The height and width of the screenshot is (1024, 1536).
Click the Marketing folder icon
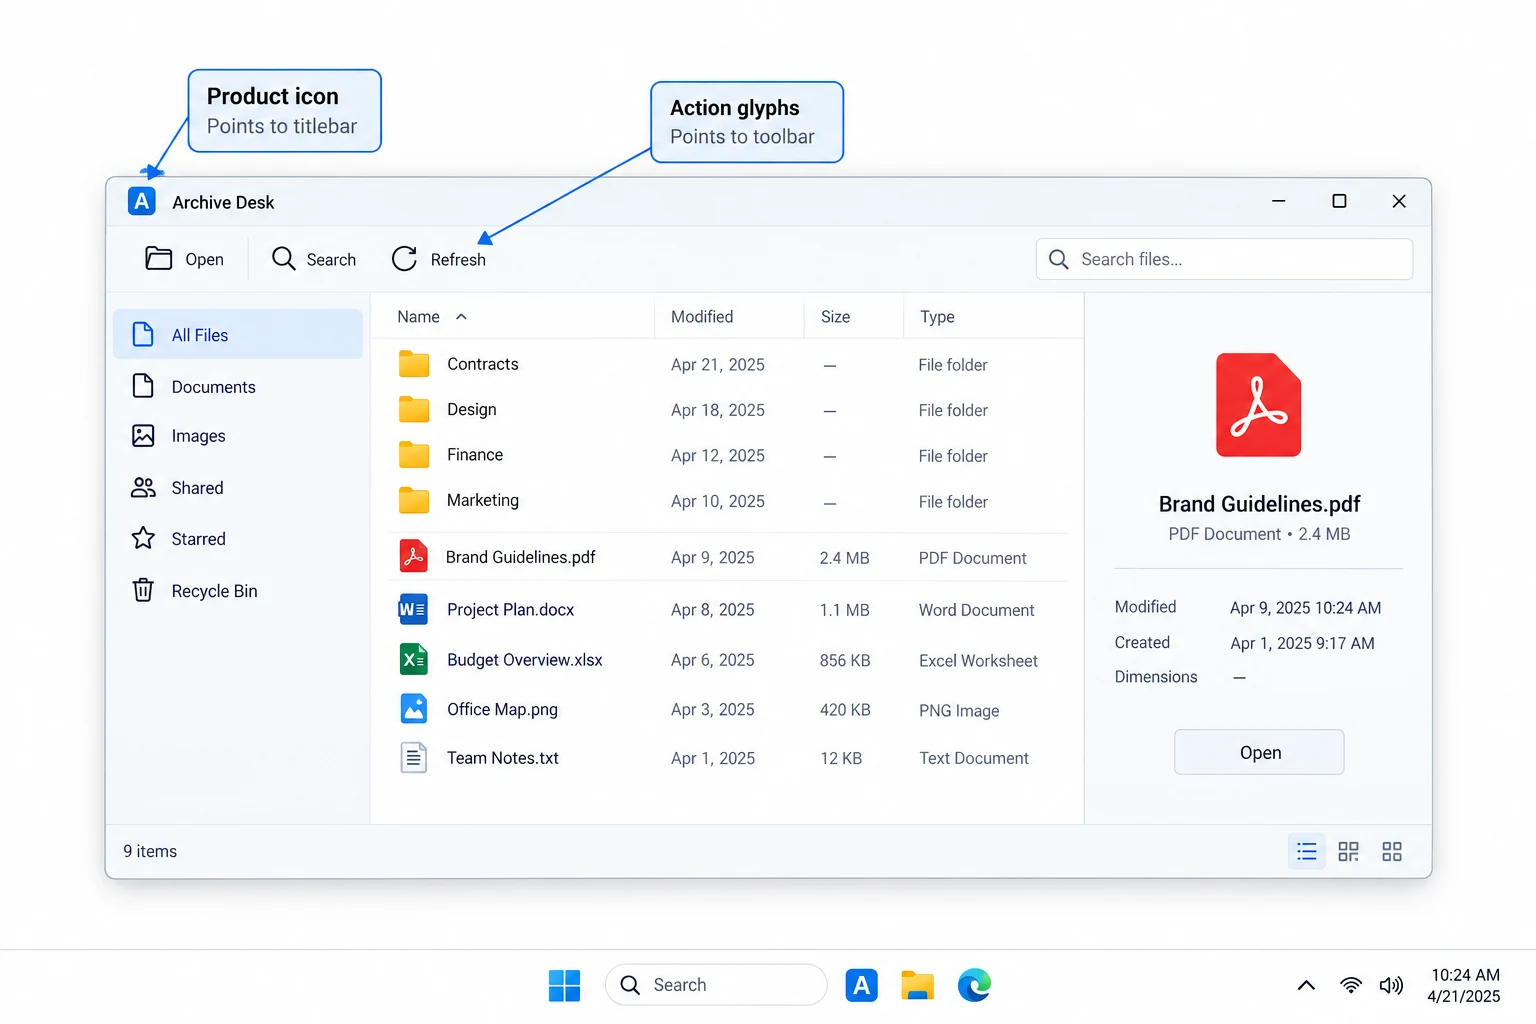(x=414, y=500)
